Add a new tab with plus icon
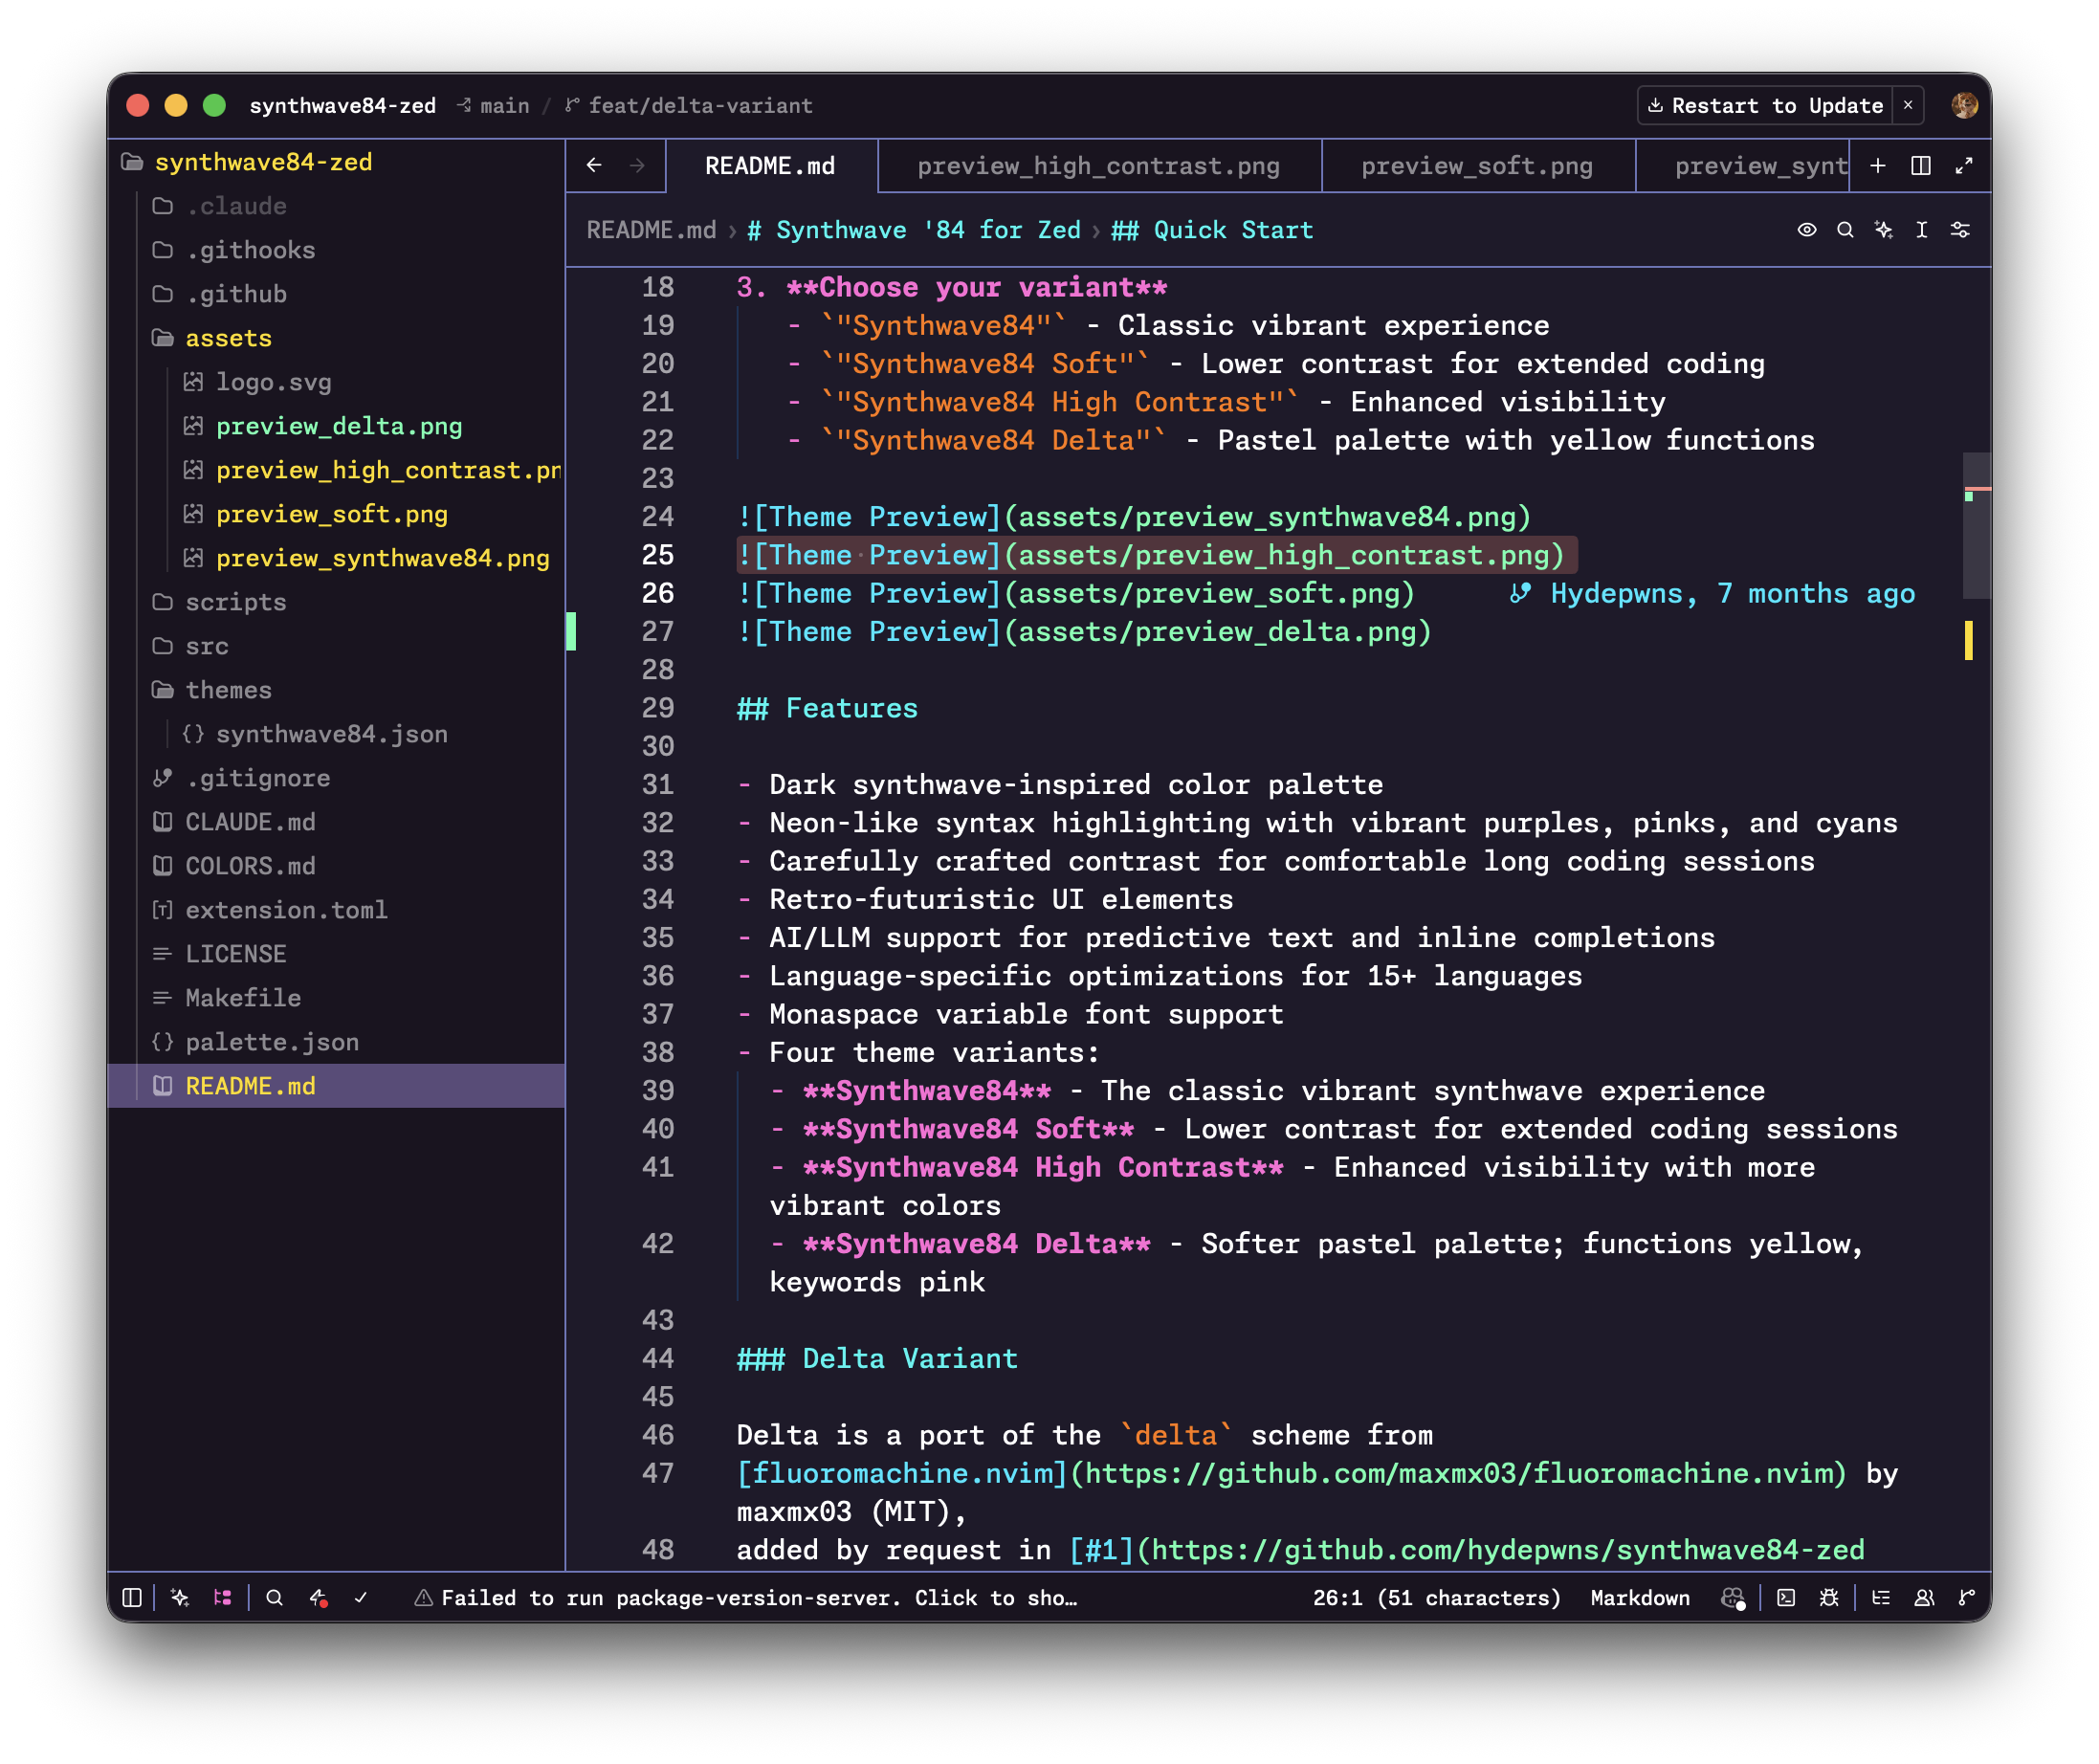Image resolution: width=2099 pixels, height=1764 pixels. 1878,165
